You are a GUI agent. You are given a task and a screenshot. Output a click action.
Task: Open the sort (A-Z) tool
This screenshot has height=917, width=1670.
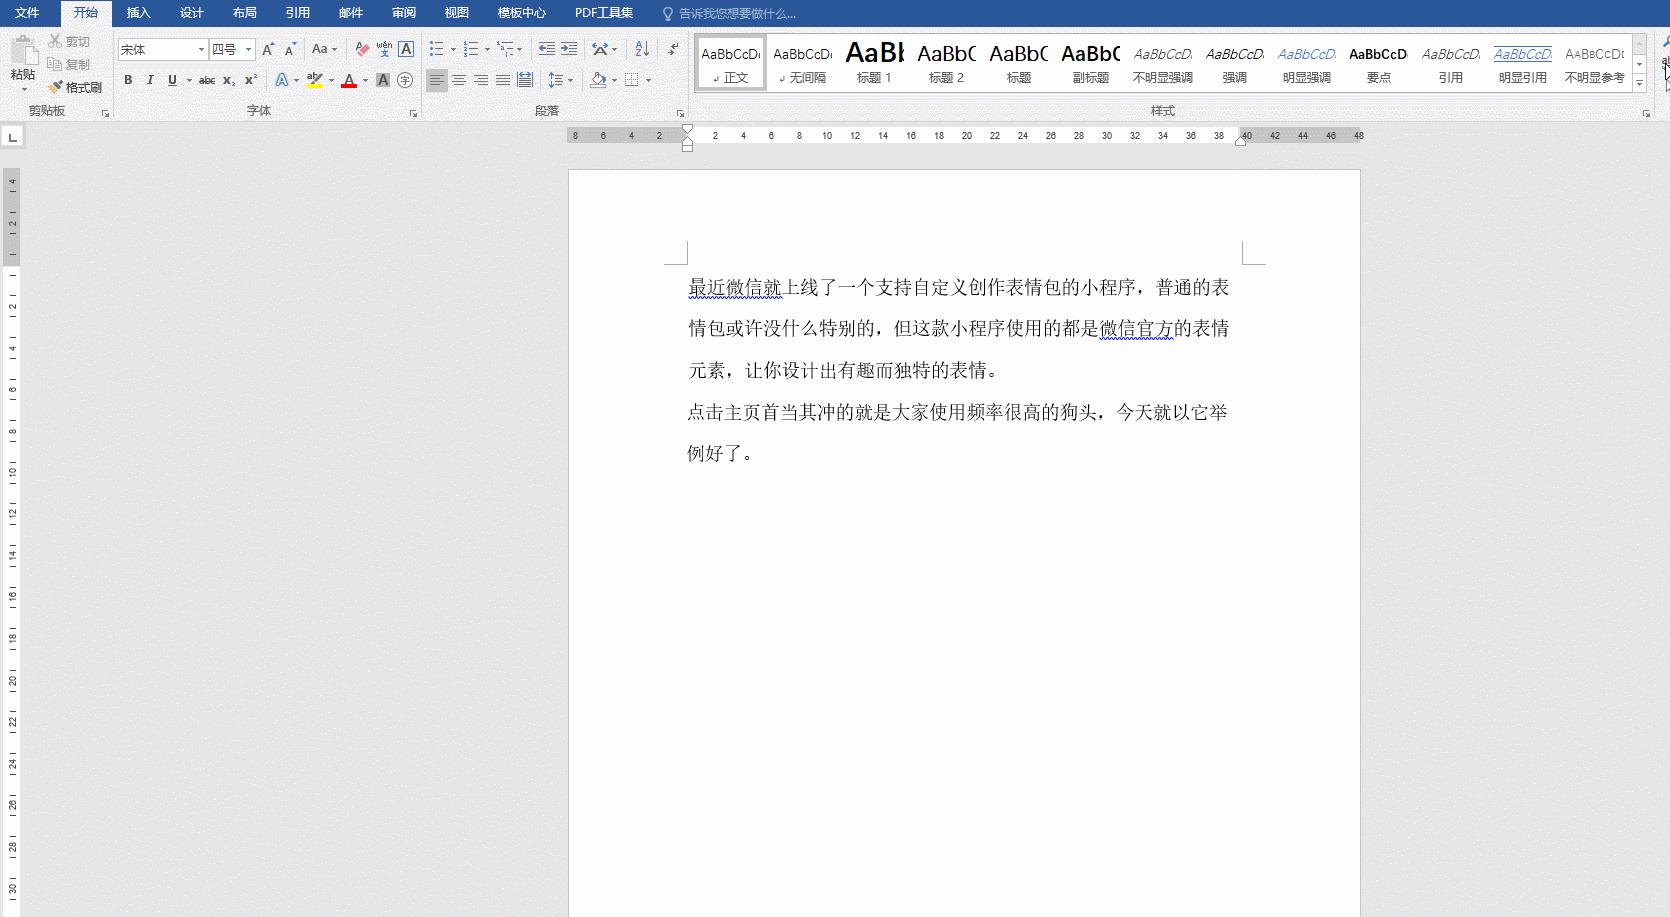(640, 47)
